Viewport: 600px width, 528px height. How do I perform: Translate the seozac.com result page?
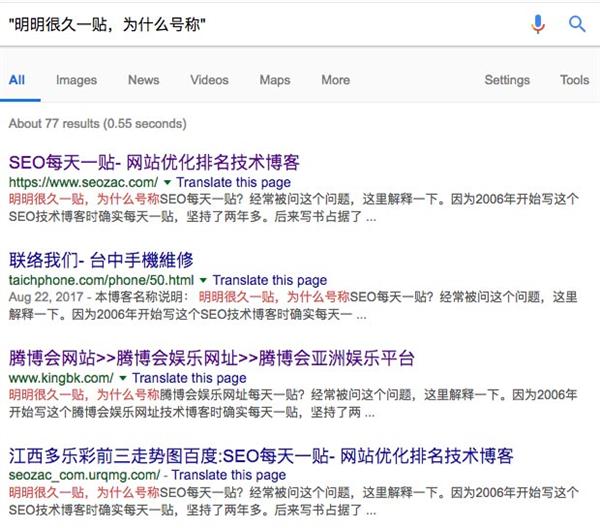233,183
